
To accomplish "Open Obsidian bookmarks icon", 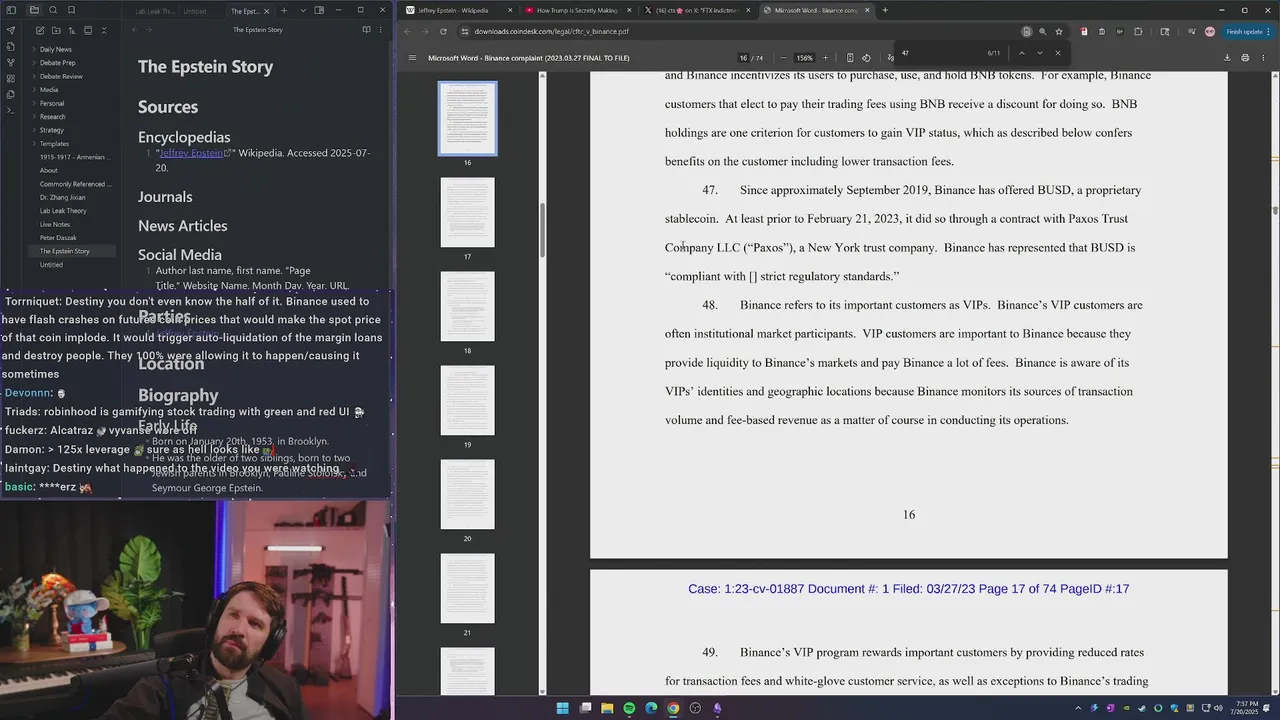I will coord(72,10).
